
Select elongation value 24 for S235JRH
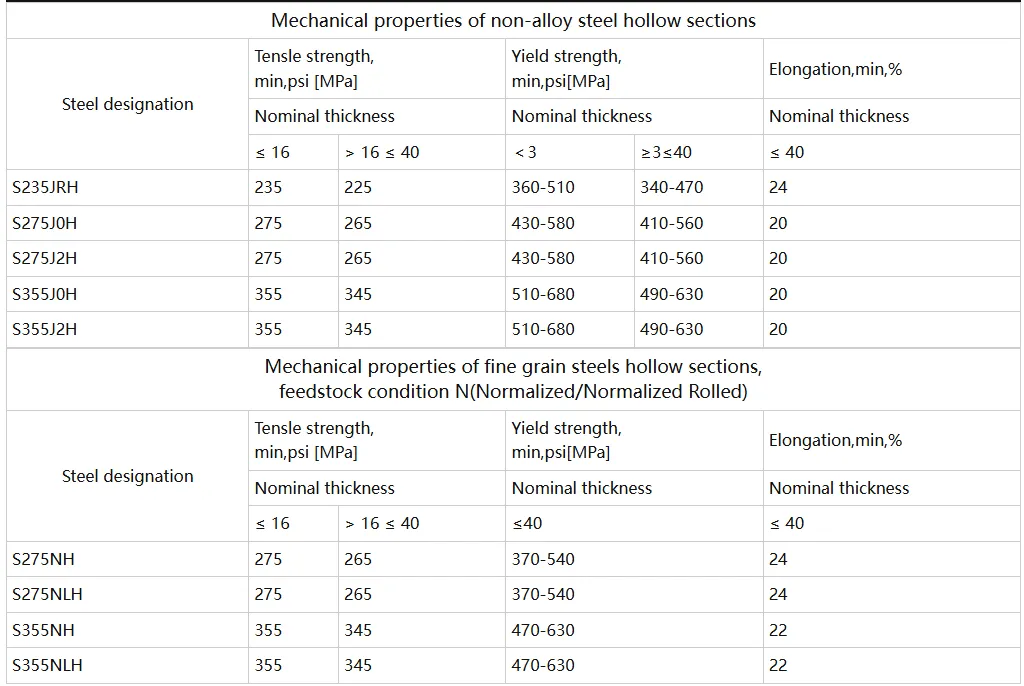778,188
